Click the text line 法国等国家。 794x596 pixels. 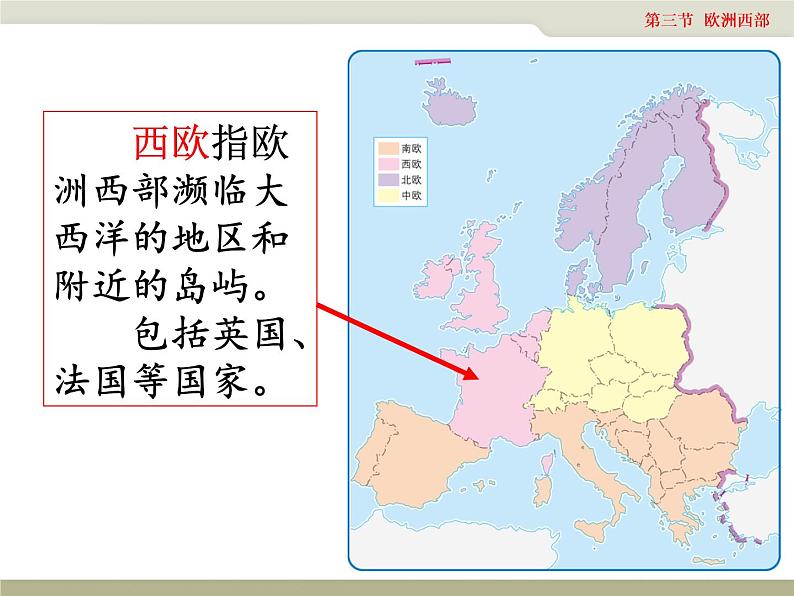[x=162, y=381]
